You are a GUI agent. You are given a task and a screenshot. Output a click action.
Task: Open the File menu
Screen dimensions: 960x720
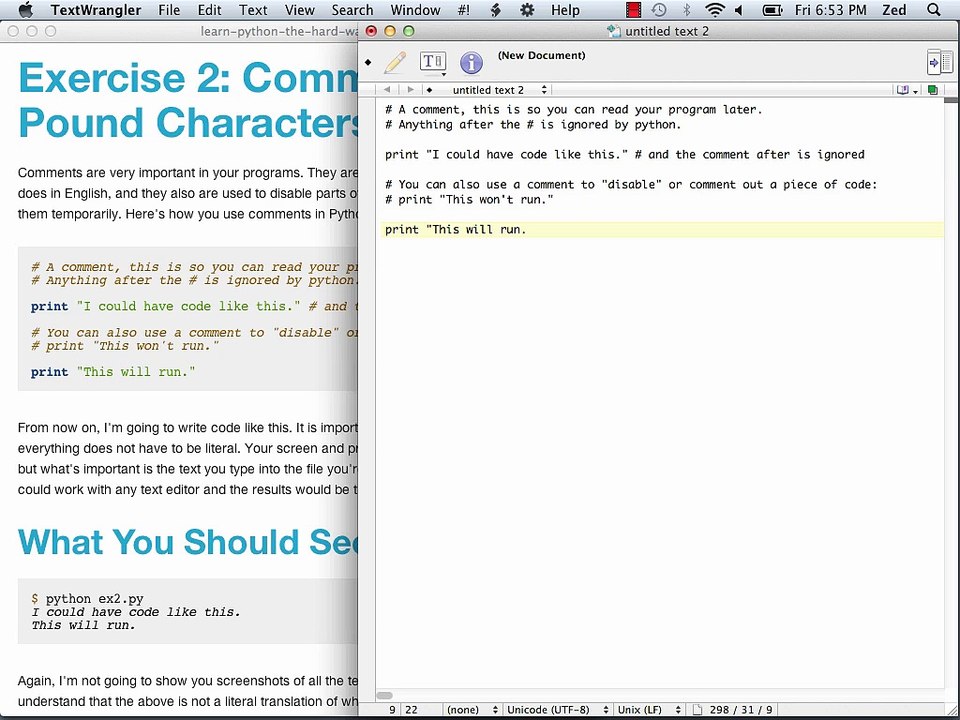169,10
